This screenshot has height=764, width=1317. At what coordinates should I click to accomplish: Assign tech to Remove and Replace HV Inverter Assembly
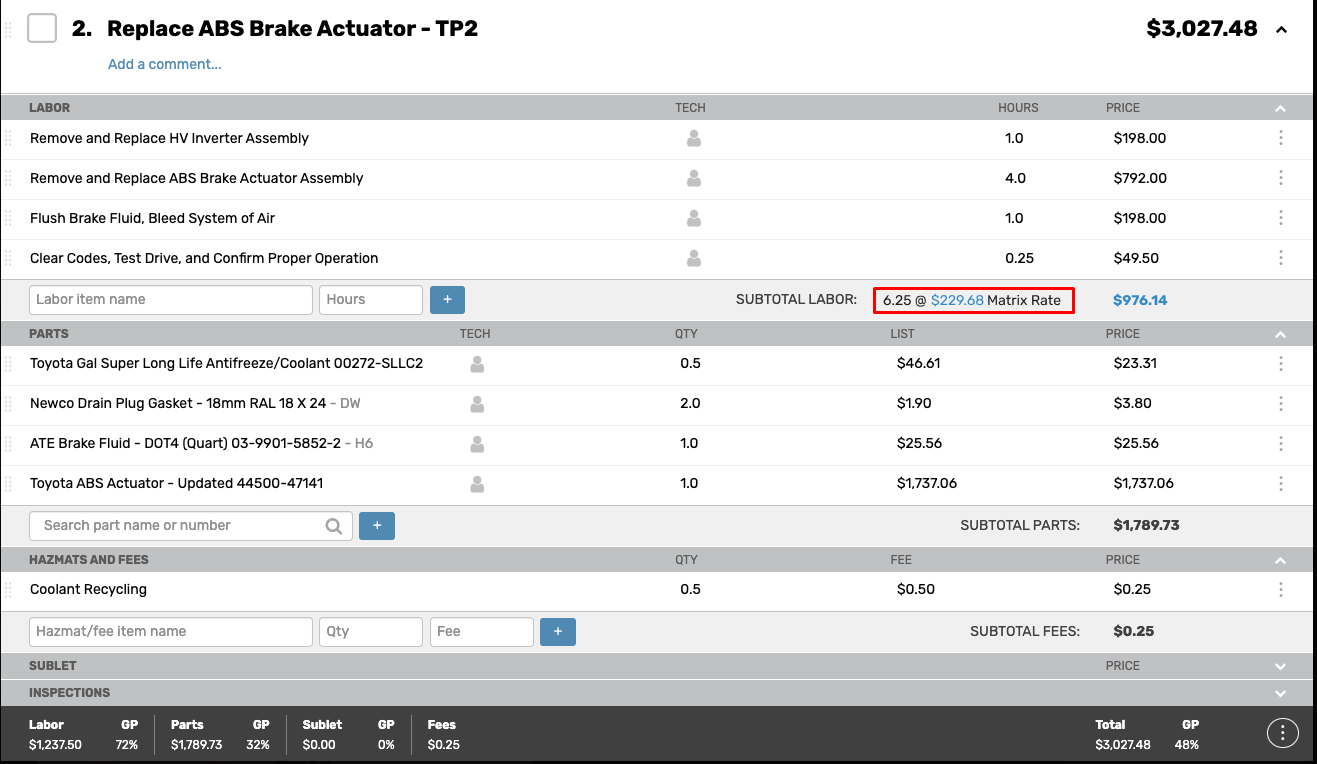click(694, 139)
